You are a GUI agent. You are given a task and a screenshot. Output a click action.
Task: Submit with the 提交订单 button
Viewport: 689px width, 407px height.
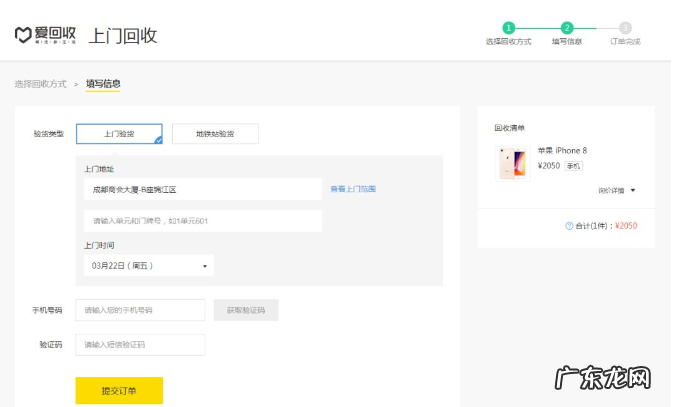pyautogui.click(x=119, y=390)
